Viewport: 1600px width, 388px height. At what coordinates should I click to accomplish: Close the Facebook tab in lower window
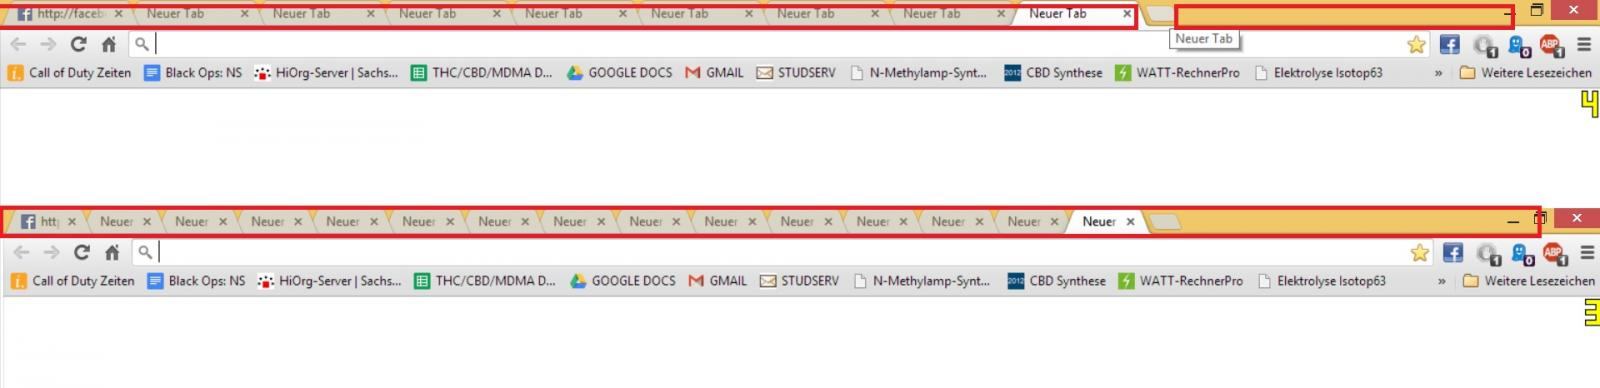tap(72, 222)
